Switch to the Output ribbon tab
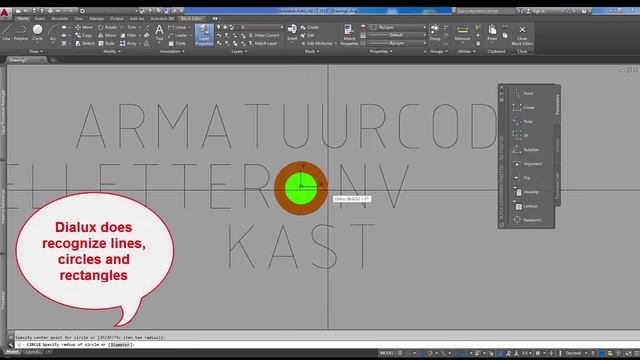The image size is (640, 360). coord(117,18)
